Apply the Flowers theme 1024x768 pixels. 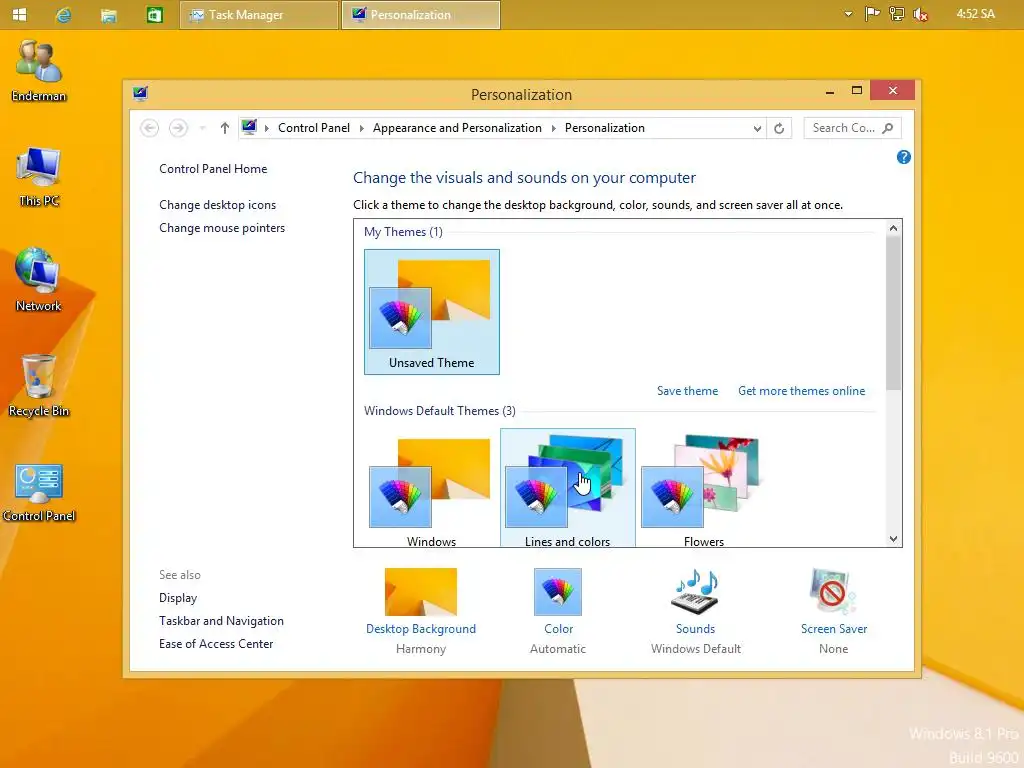coord(703,490)
